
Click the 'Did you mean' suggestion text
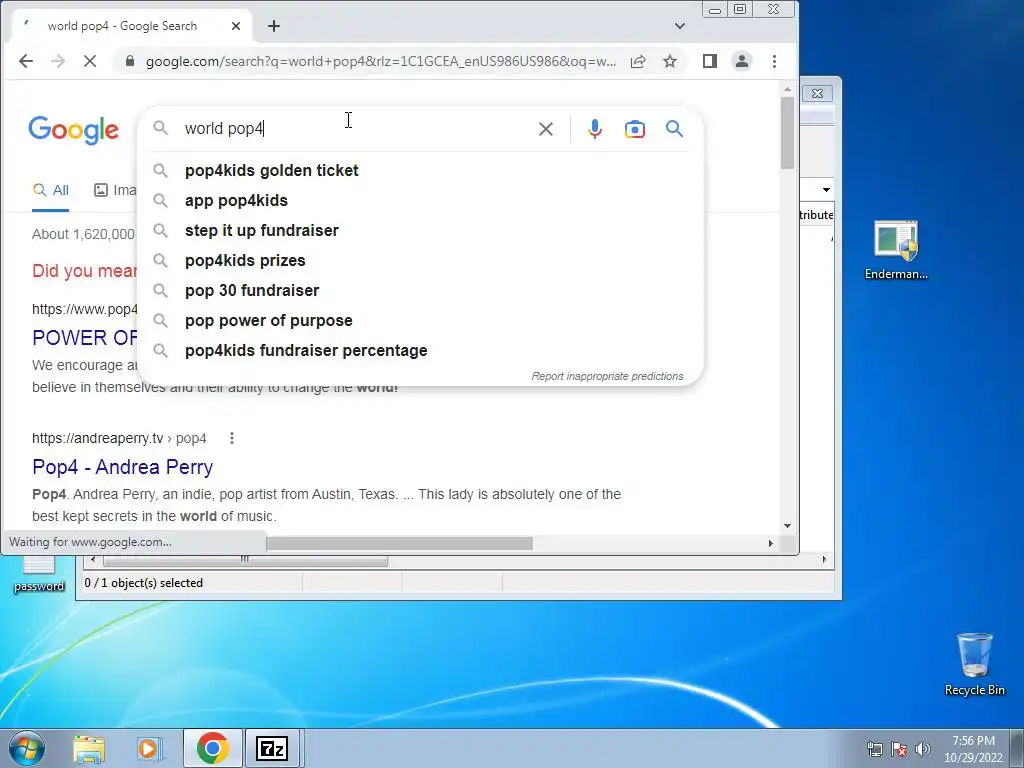(85, 270)
